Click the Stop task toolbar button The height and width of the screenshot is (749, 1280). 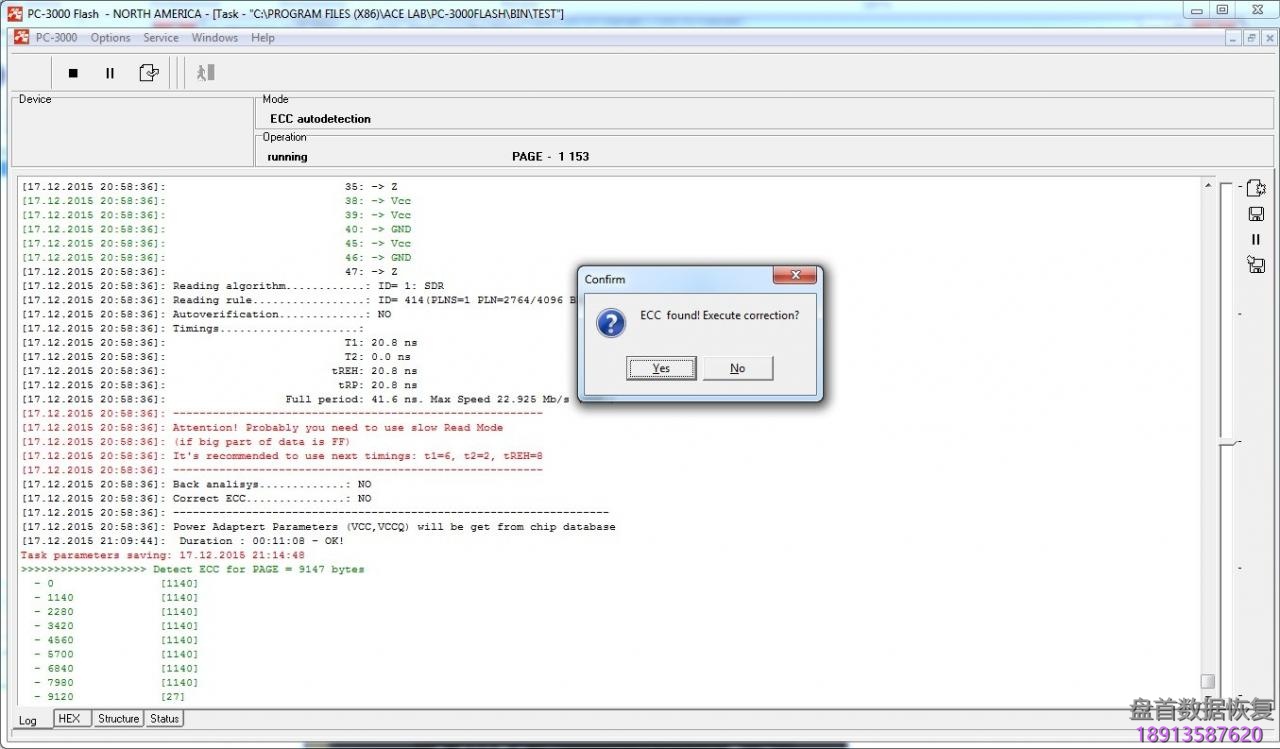(73, 73)
